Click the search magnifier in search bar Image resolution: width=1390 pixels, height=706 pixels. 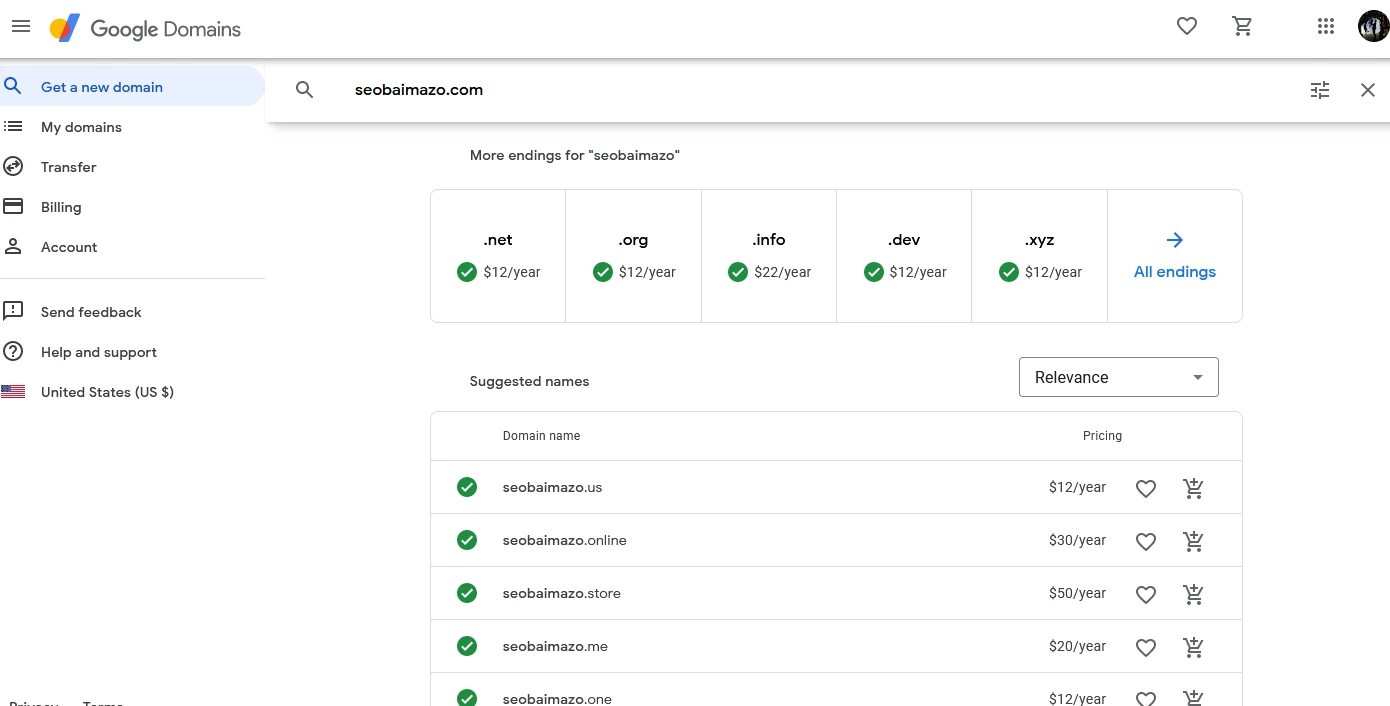coord(305,90)
